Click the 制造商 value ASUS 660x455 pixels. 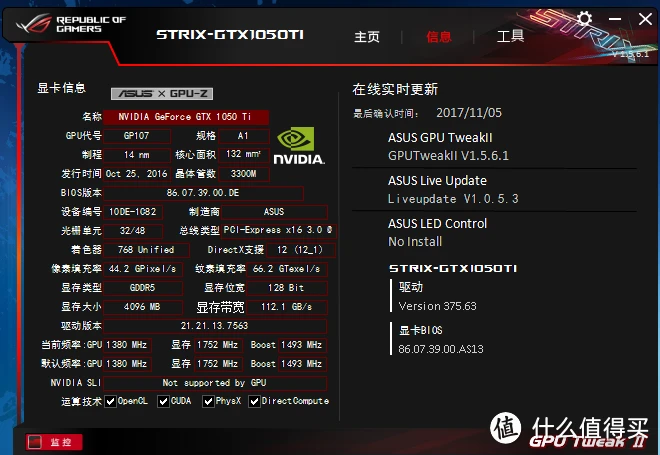coord(274,212)
